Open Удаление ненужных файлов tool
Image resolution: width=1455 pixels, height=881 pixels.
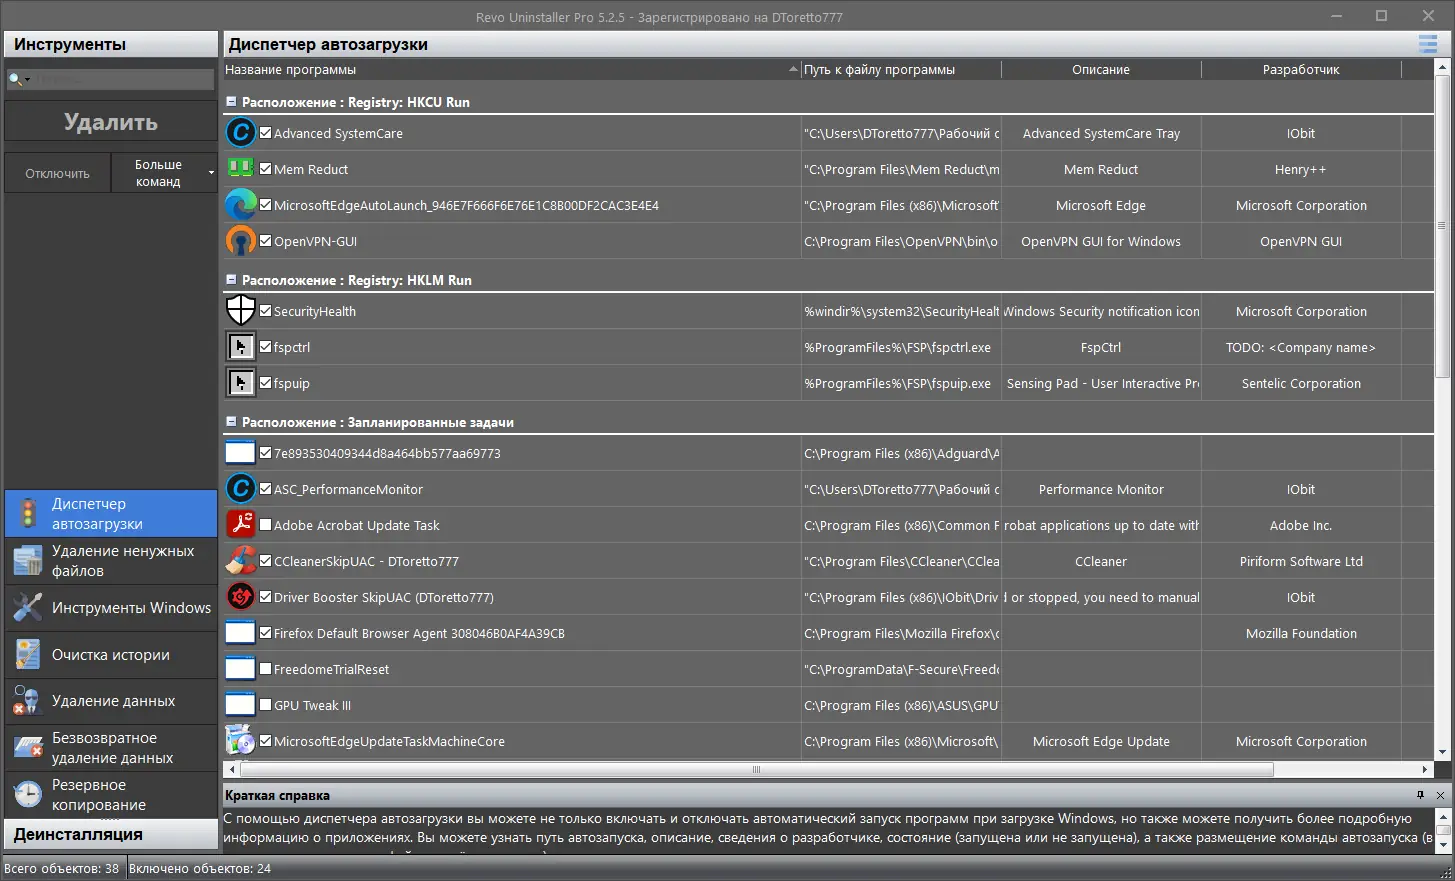(x=111, y=561)
